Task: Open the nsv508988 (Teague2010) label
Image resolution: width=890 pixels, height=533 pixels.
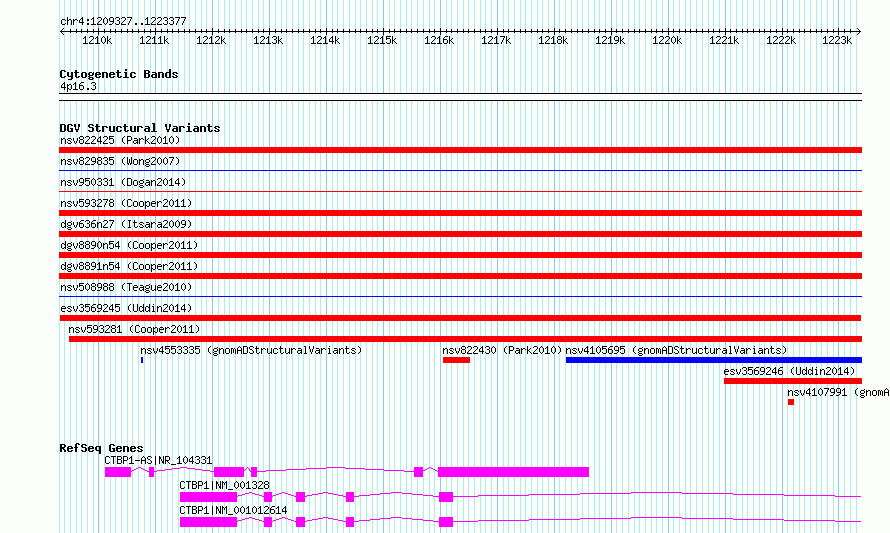Action: point(126,287)
